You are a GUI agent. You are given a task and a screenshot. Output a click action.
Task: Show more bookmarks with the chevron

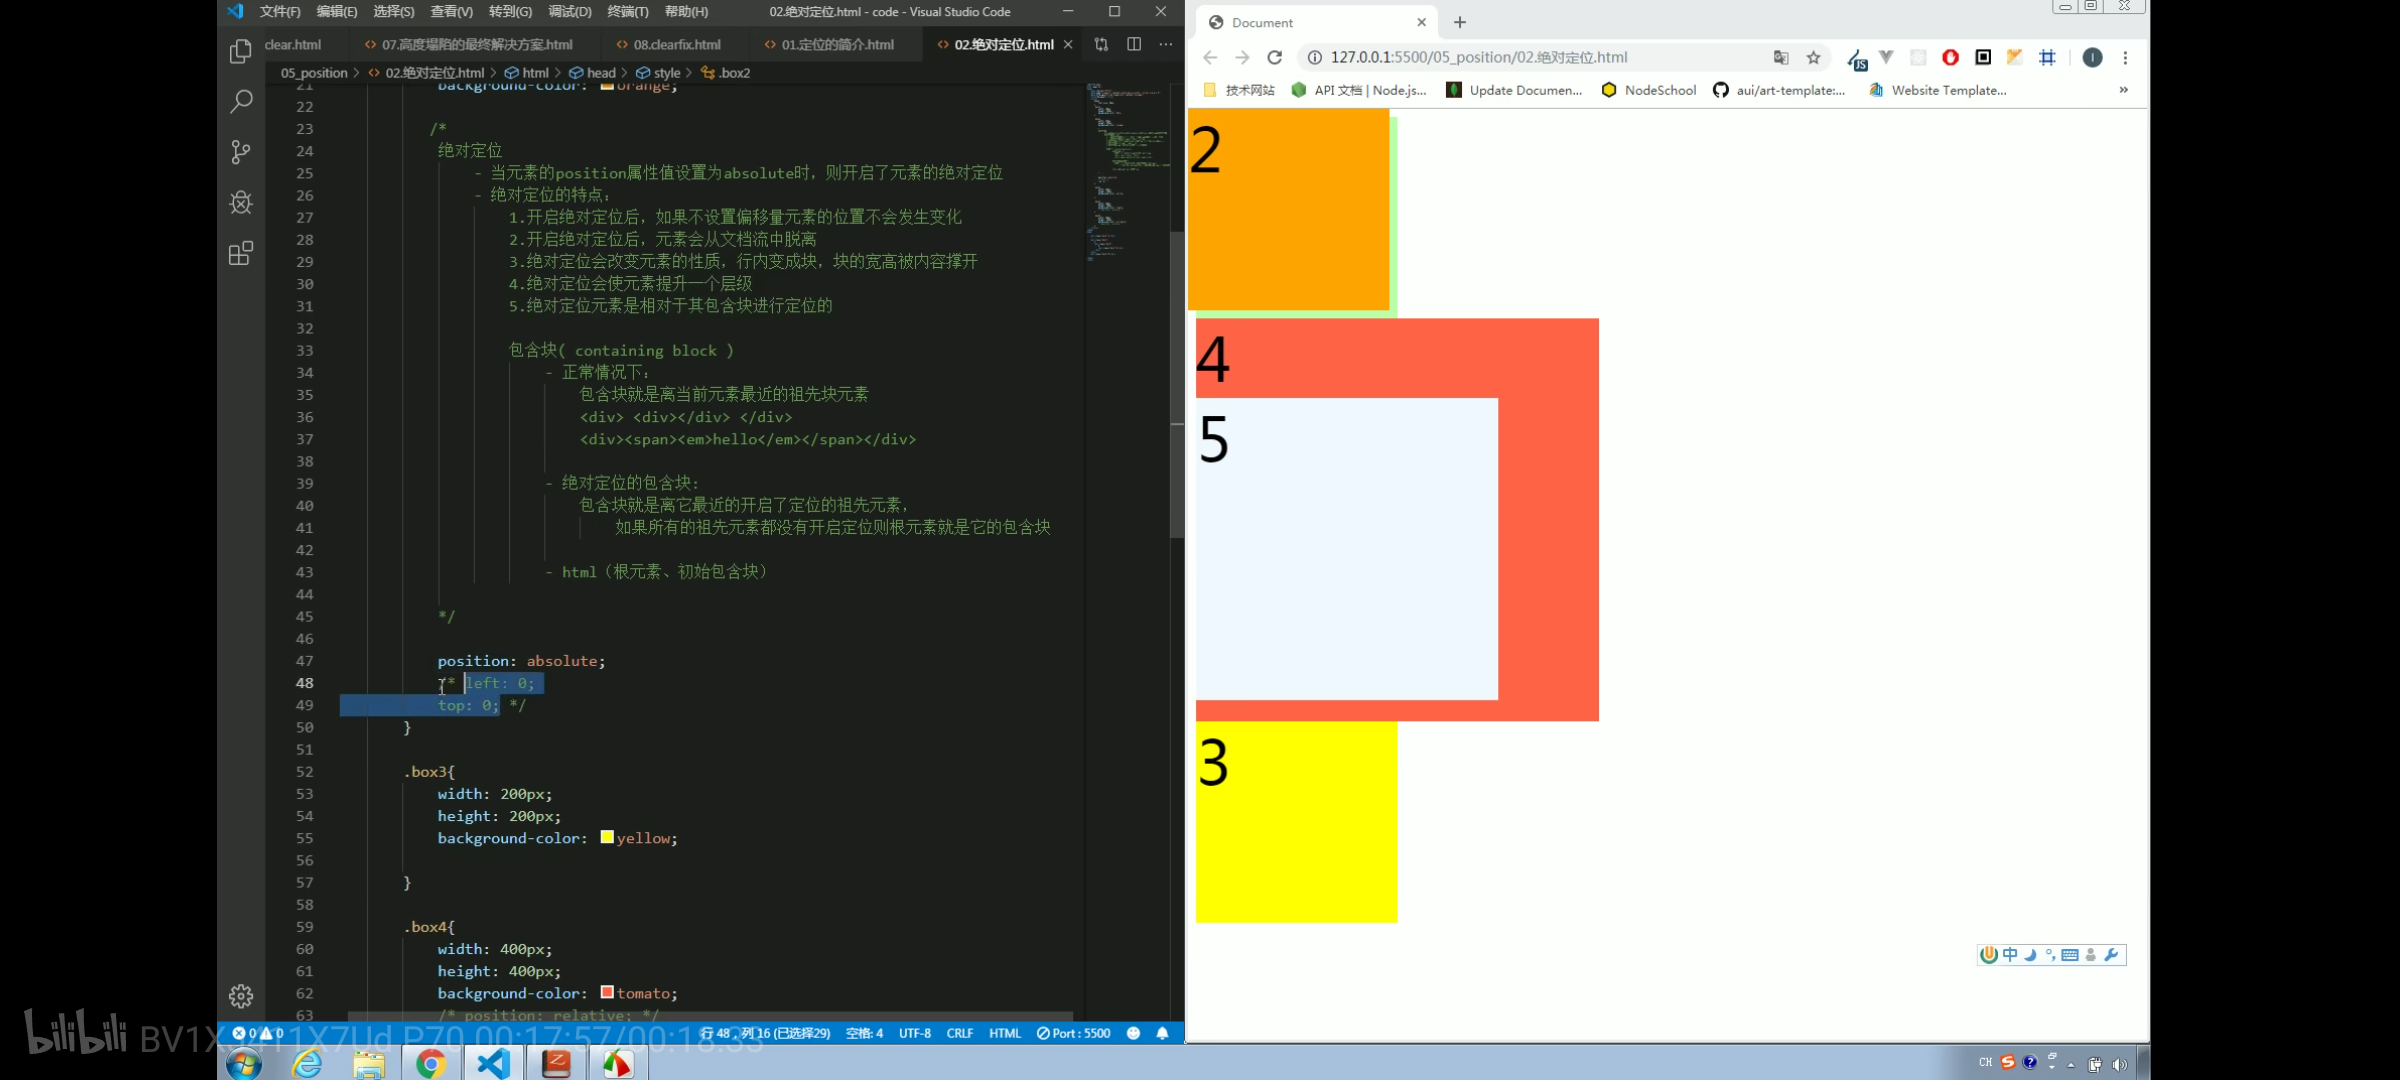tap(2123, 90)
